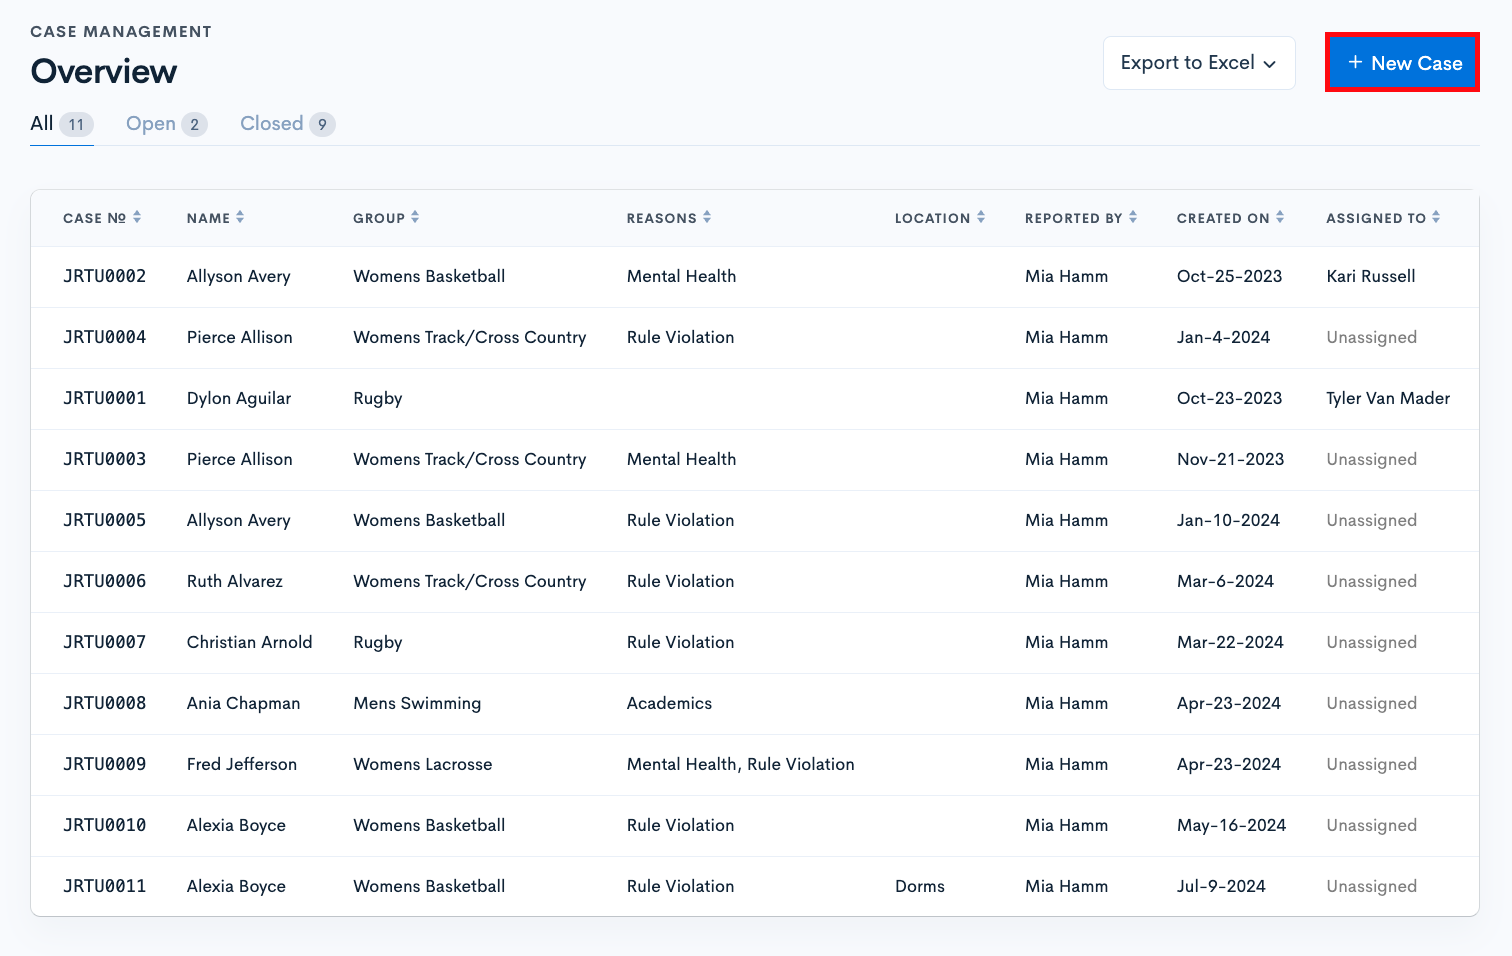Click Mental Health, Rule Violation reasons

[x=741, y=764]
